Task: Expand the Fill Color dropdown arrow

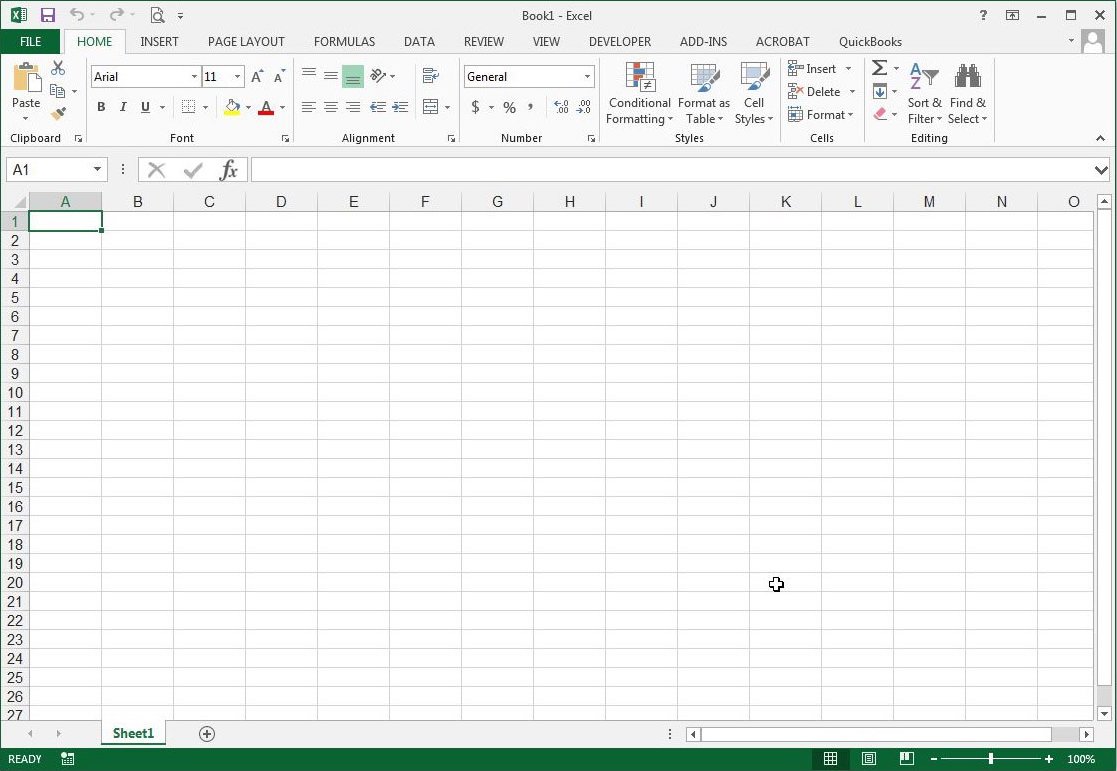Action: tap(247, 107)
